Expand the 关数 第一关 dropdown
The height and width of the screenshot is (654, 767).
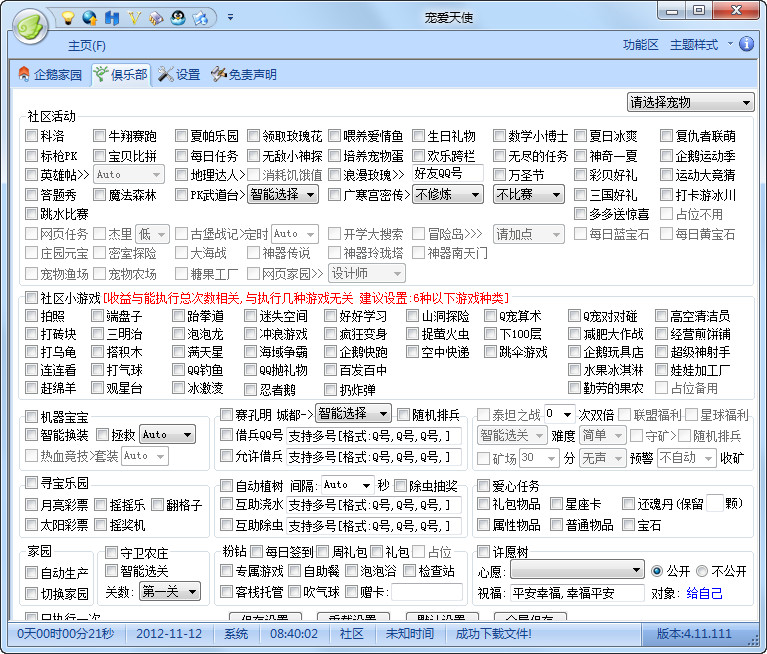pos(170,591)
